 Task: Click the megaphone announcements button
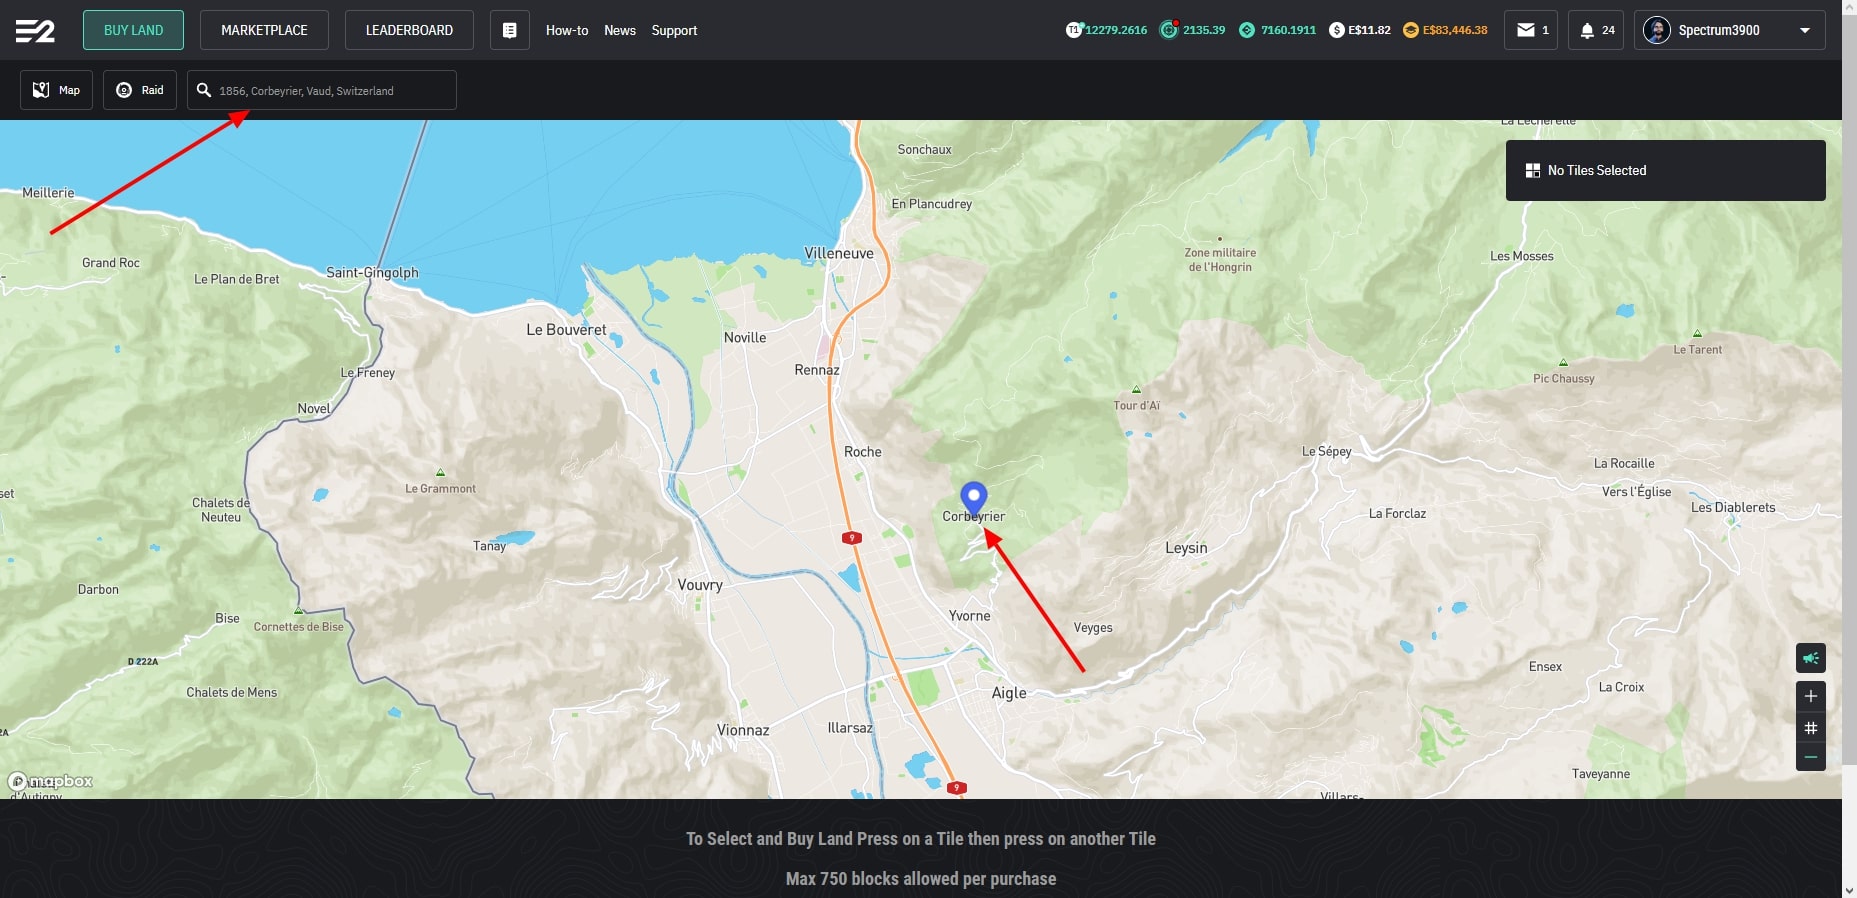pos(1811,658)
